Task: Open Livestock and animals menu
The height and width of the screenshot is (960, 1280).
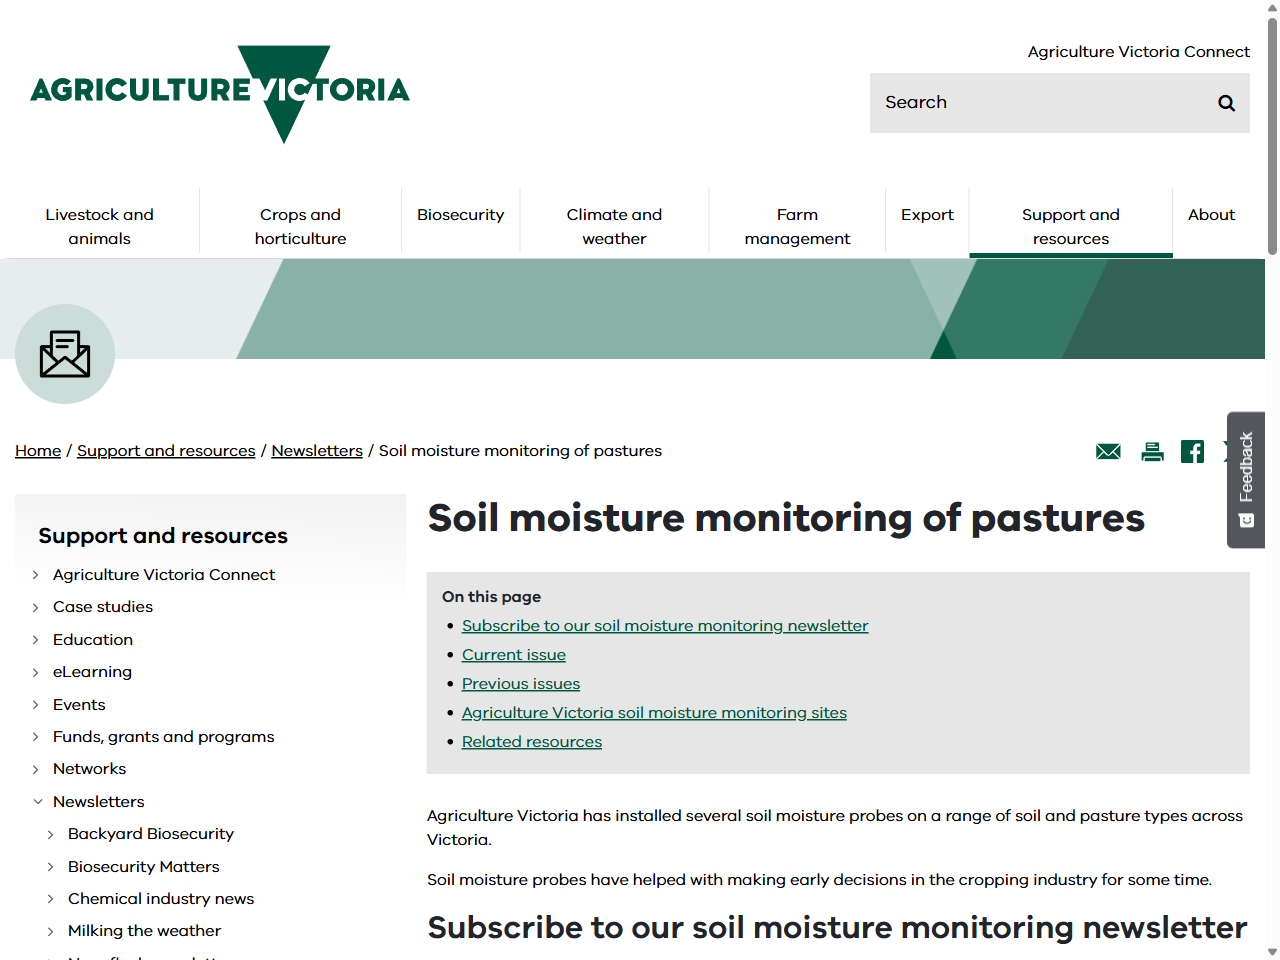Action: click(x=100, y=227)
